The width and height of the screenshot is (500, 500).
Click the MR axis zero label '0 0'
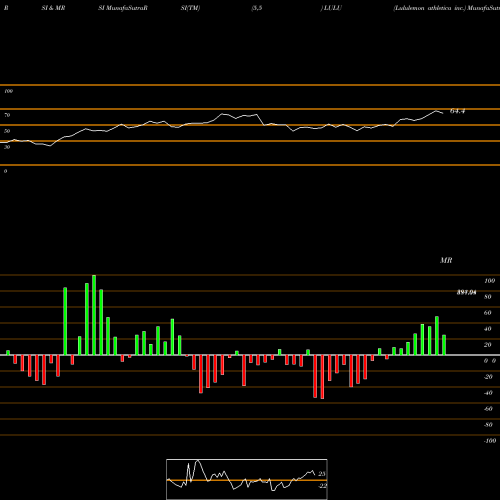[490, 361]
